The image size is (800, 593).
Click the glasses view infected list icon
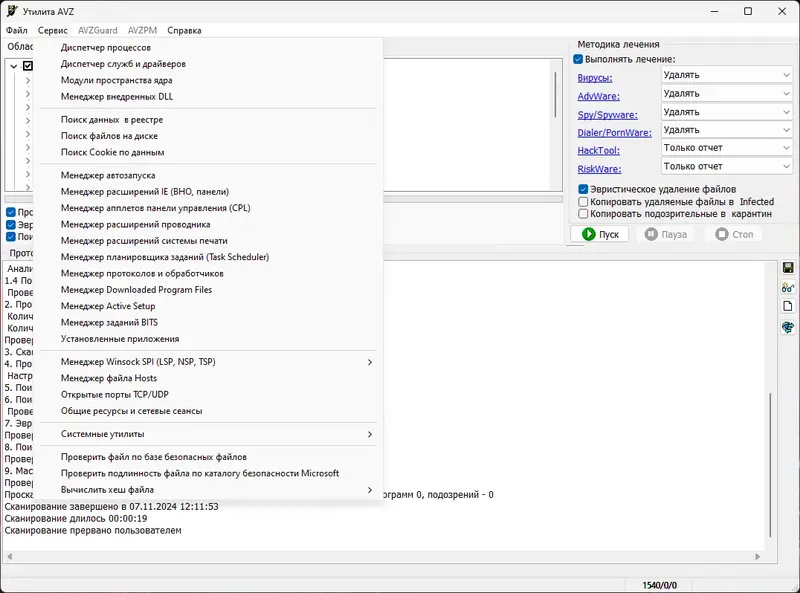point(788,287)
